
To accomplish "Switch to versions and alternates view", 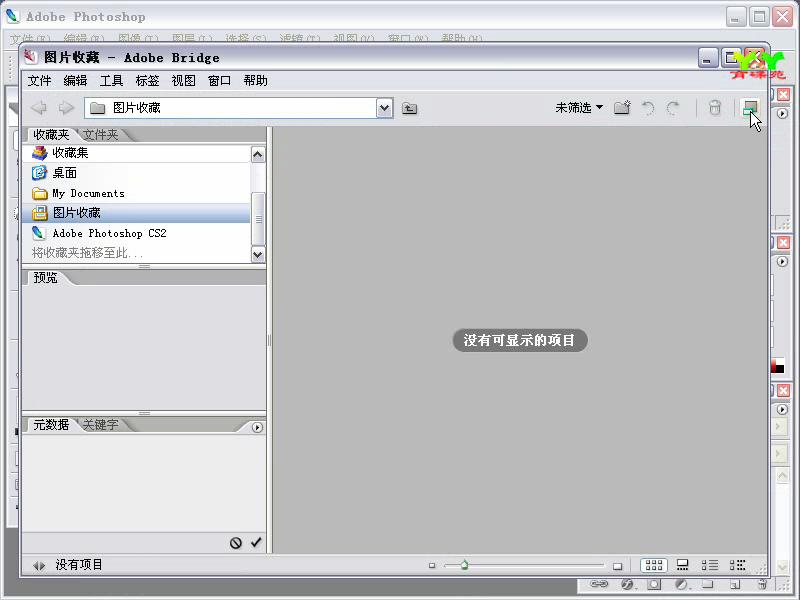I will click(x=737, y=565).
